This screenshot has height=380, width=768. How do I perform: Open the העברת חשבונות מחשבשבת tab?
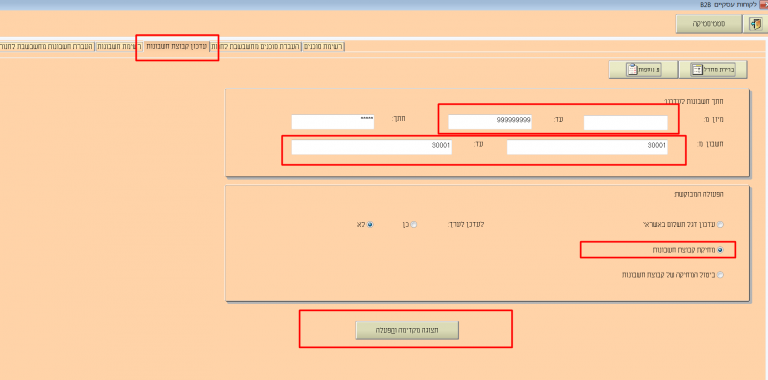(x=47, y=47)
